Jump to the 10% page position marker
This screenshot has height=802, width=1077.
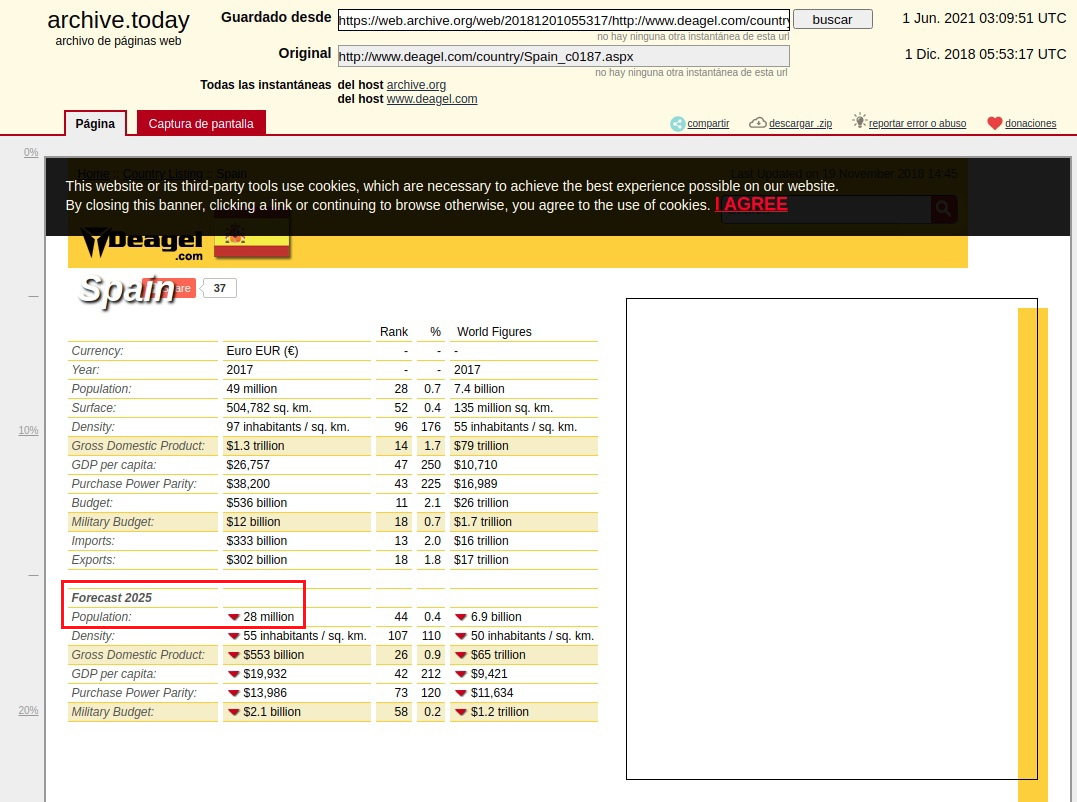pyautogui.click(x=28, y=431)
